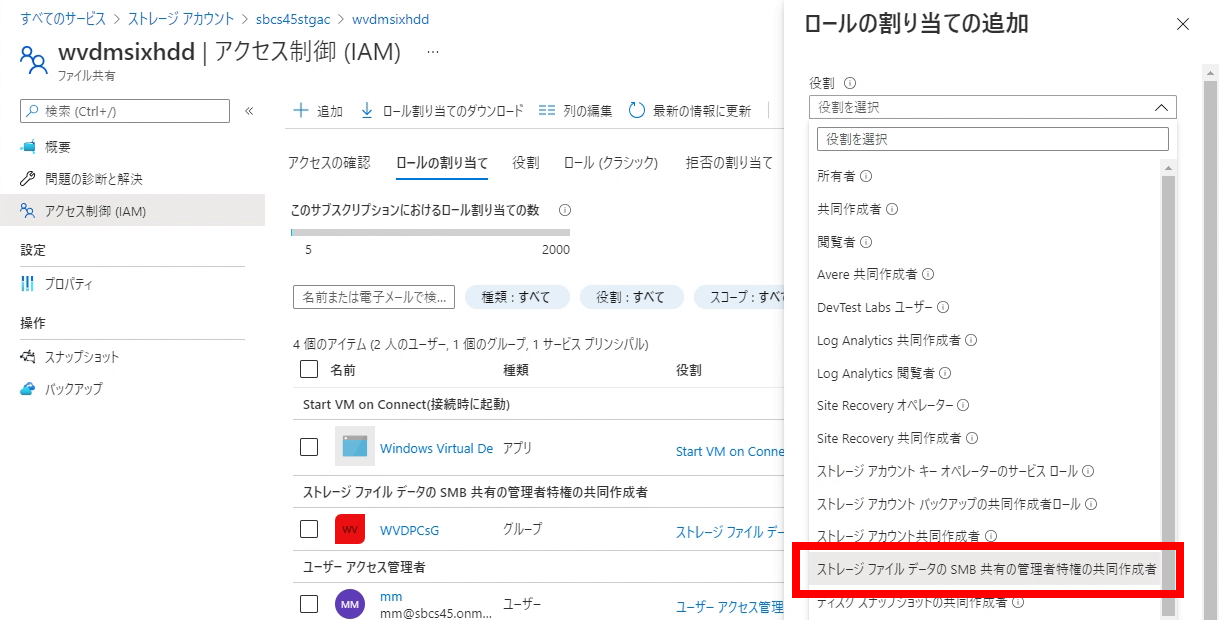Click info icon beside Site Recovery 共同作成者
Image resolution: width=1219 pixels, height=620 pixels.
(x=972, y=438)
